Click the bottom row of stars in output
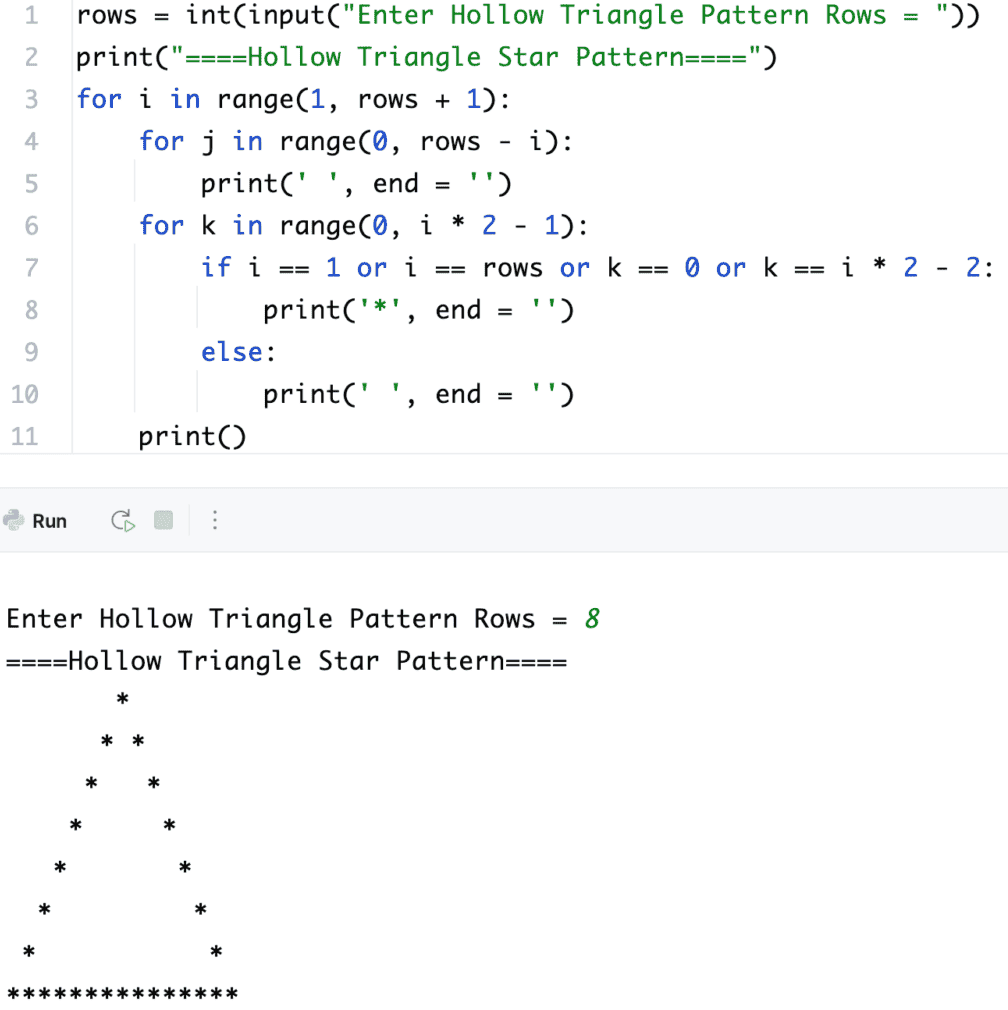The image size is (1008, 1010). 120,993
